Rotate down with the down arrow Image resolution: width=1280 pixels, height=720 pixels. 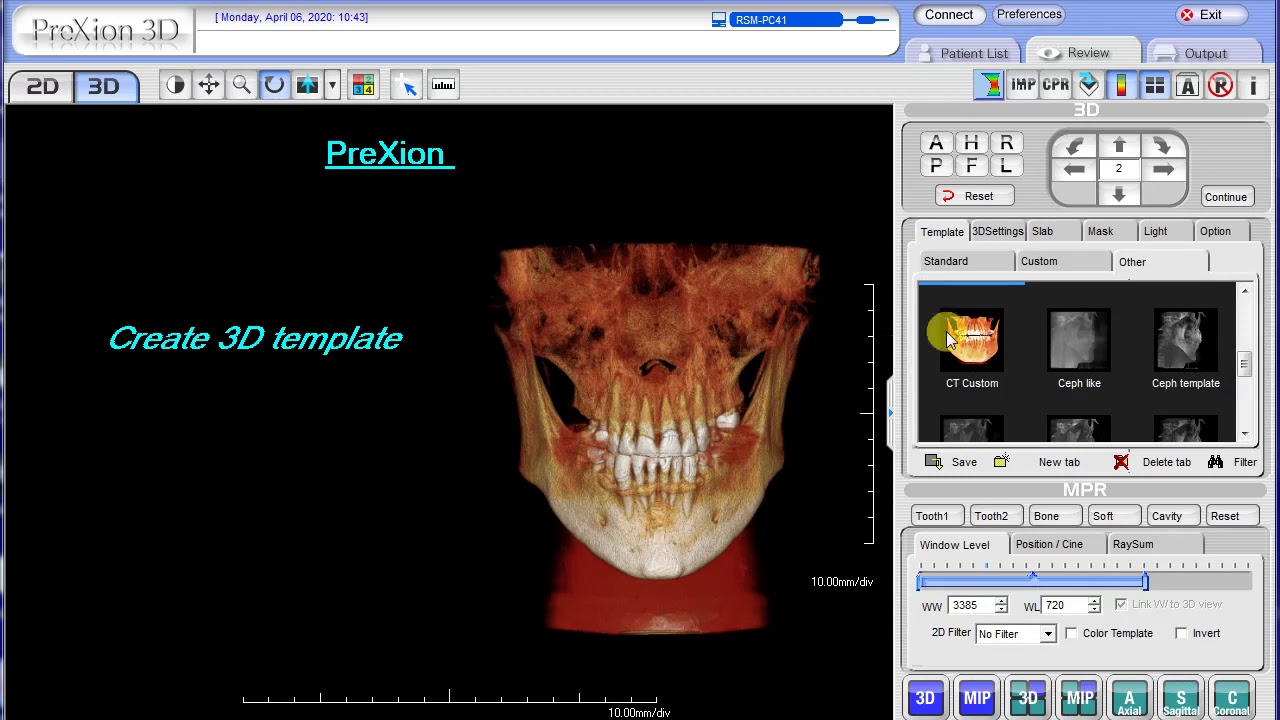tap(1119, 194)
